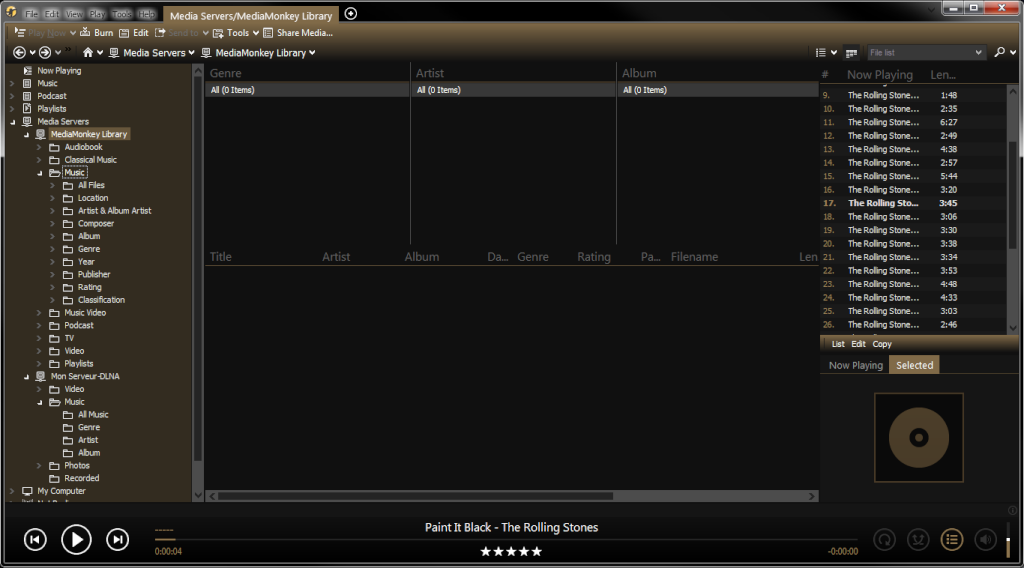Expand the Artist & Album Artist node

[53, 211]
